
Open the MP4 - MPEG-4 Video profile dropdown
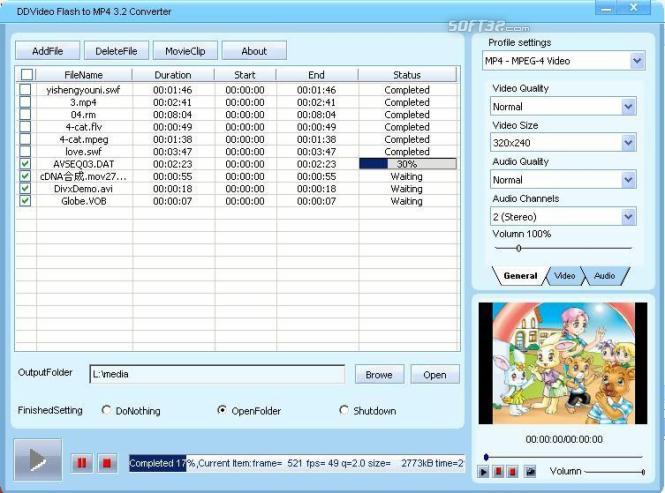tap(637, 61)
